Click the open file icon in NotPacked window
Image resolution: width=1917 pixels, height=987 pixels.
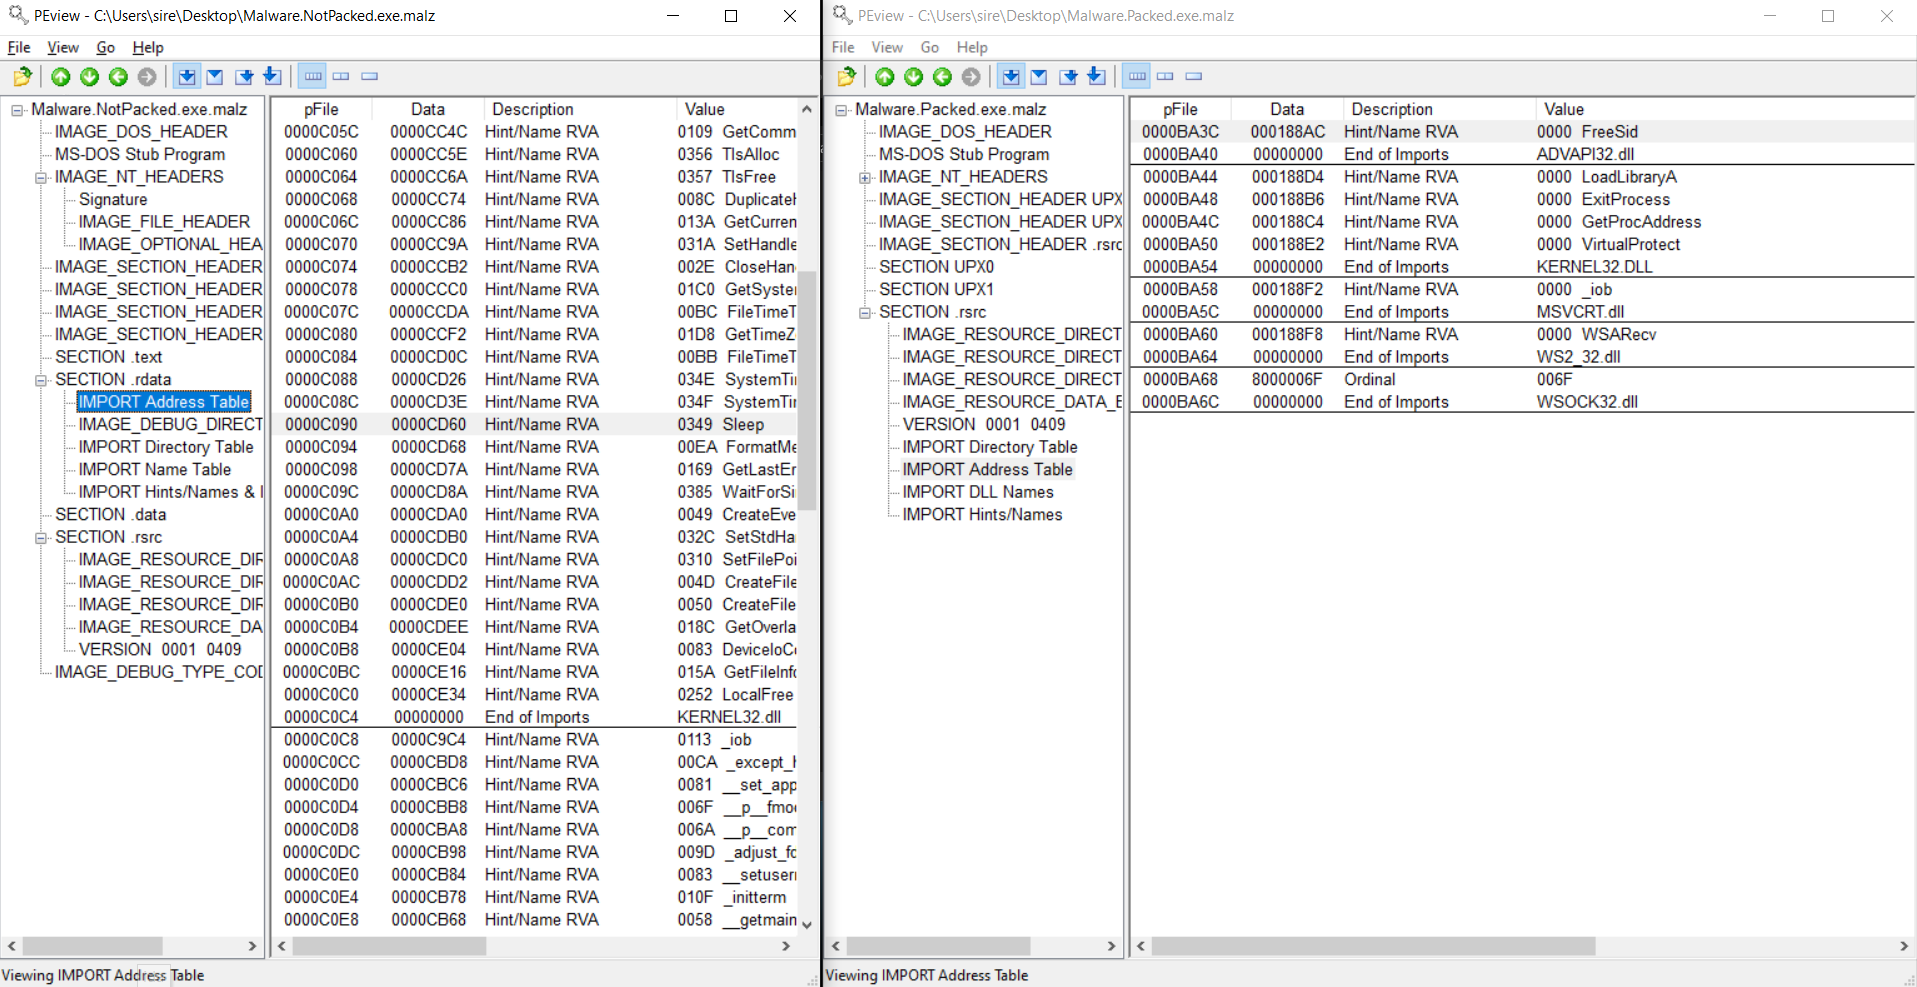[22, 77]
